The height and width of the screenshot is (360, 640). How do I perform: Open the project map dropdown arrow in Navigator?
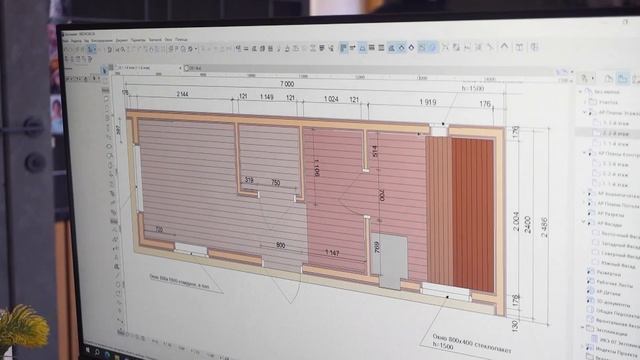[593, 78]
